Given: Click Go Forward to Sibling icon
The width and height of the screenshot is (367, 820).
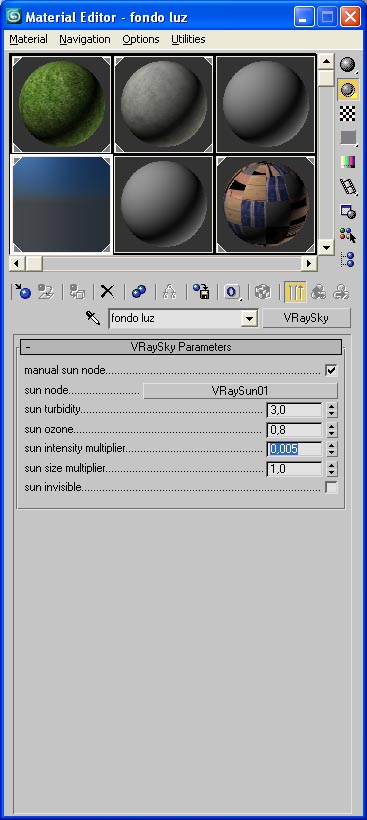Looking at the screenshot, I should coord(341,292).
